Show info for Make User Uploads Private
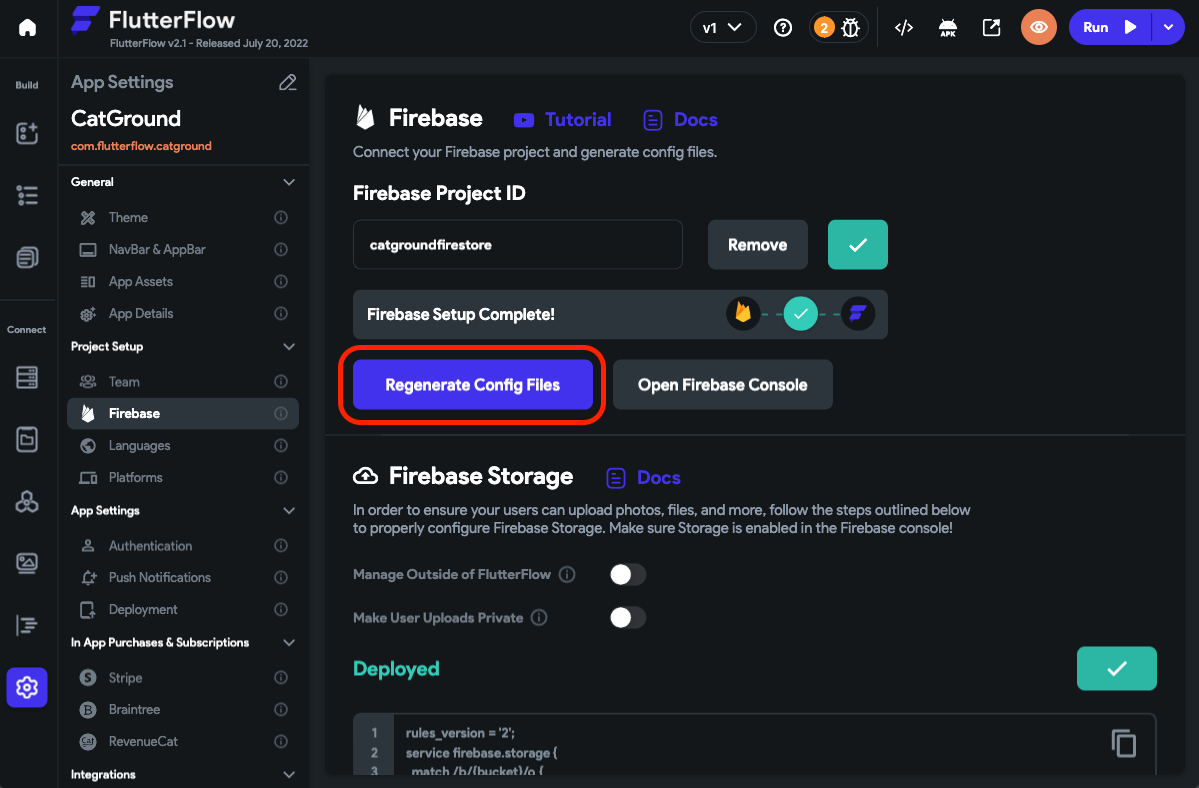 [x=539, y=618]
